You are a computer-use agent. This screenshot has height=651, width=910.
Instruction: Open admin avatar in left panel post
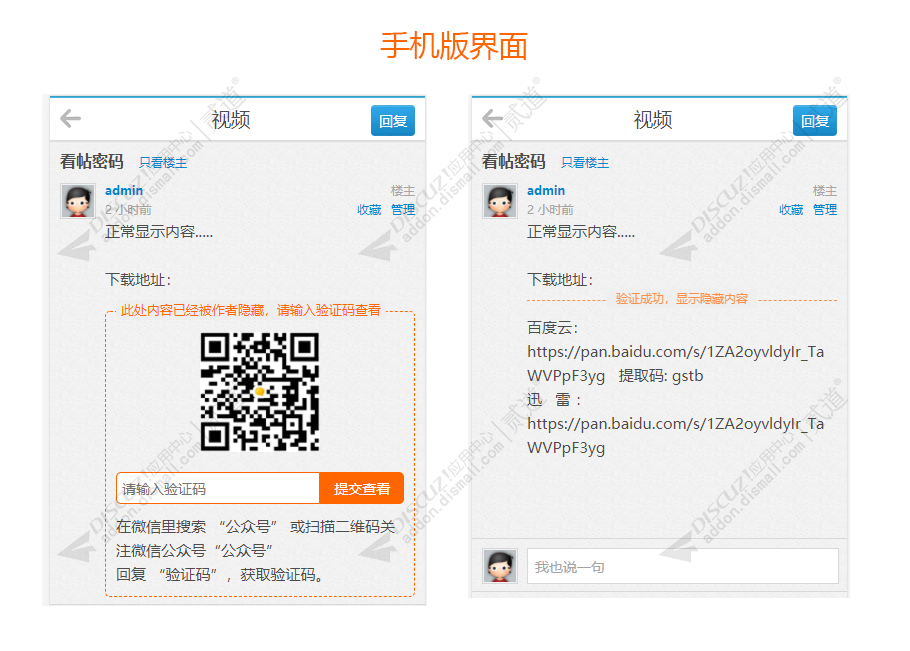tap(78, 201)
